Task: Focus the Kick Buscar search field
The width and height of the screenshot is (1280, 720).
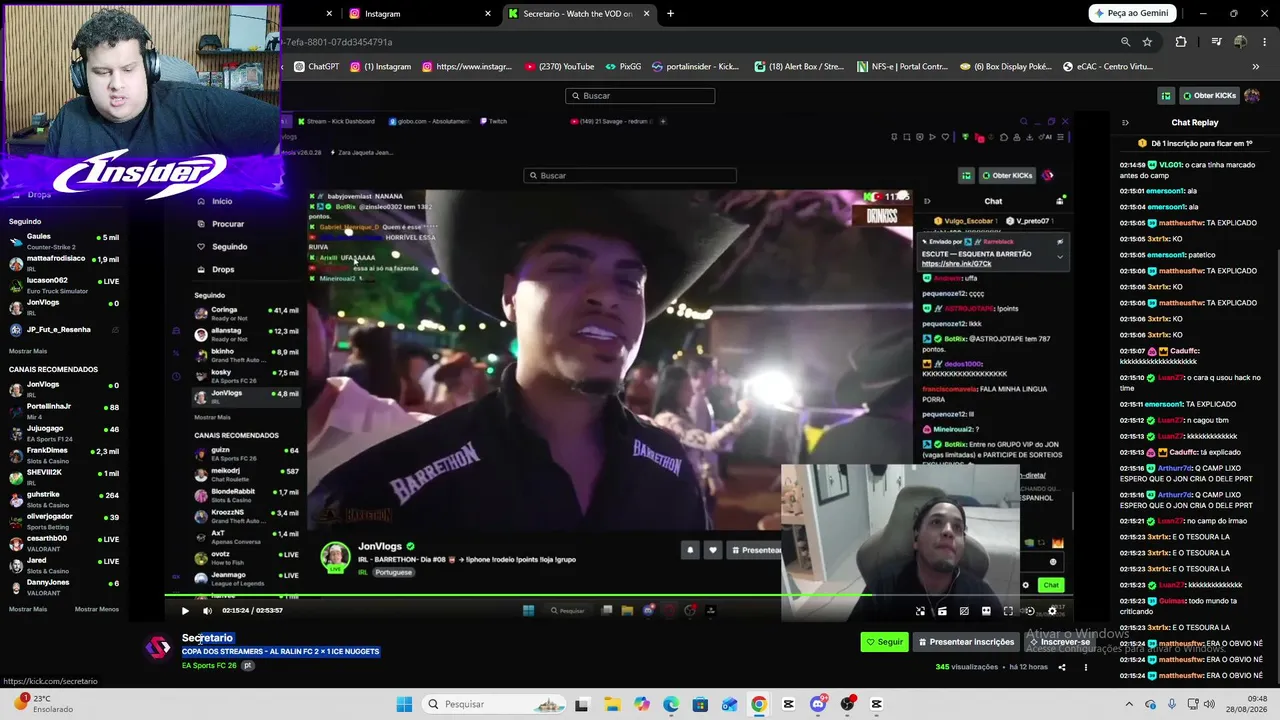Action: (x=640, y=96)
